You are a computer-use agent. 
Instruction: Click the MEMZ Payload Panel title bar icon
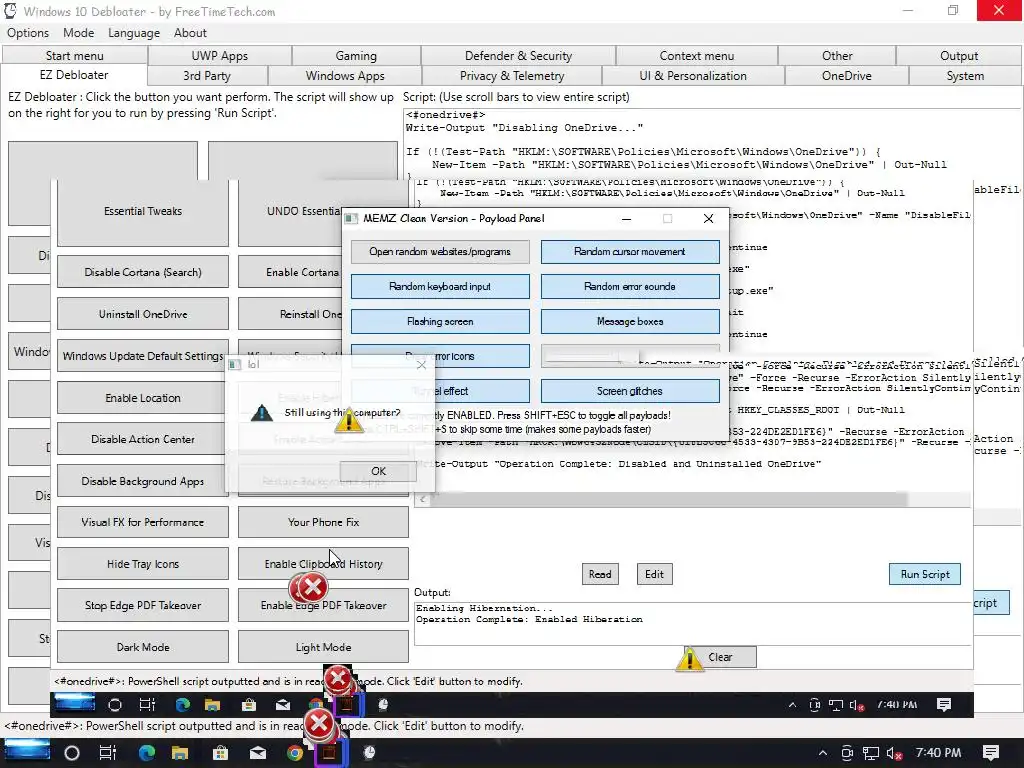pos(351,218)
